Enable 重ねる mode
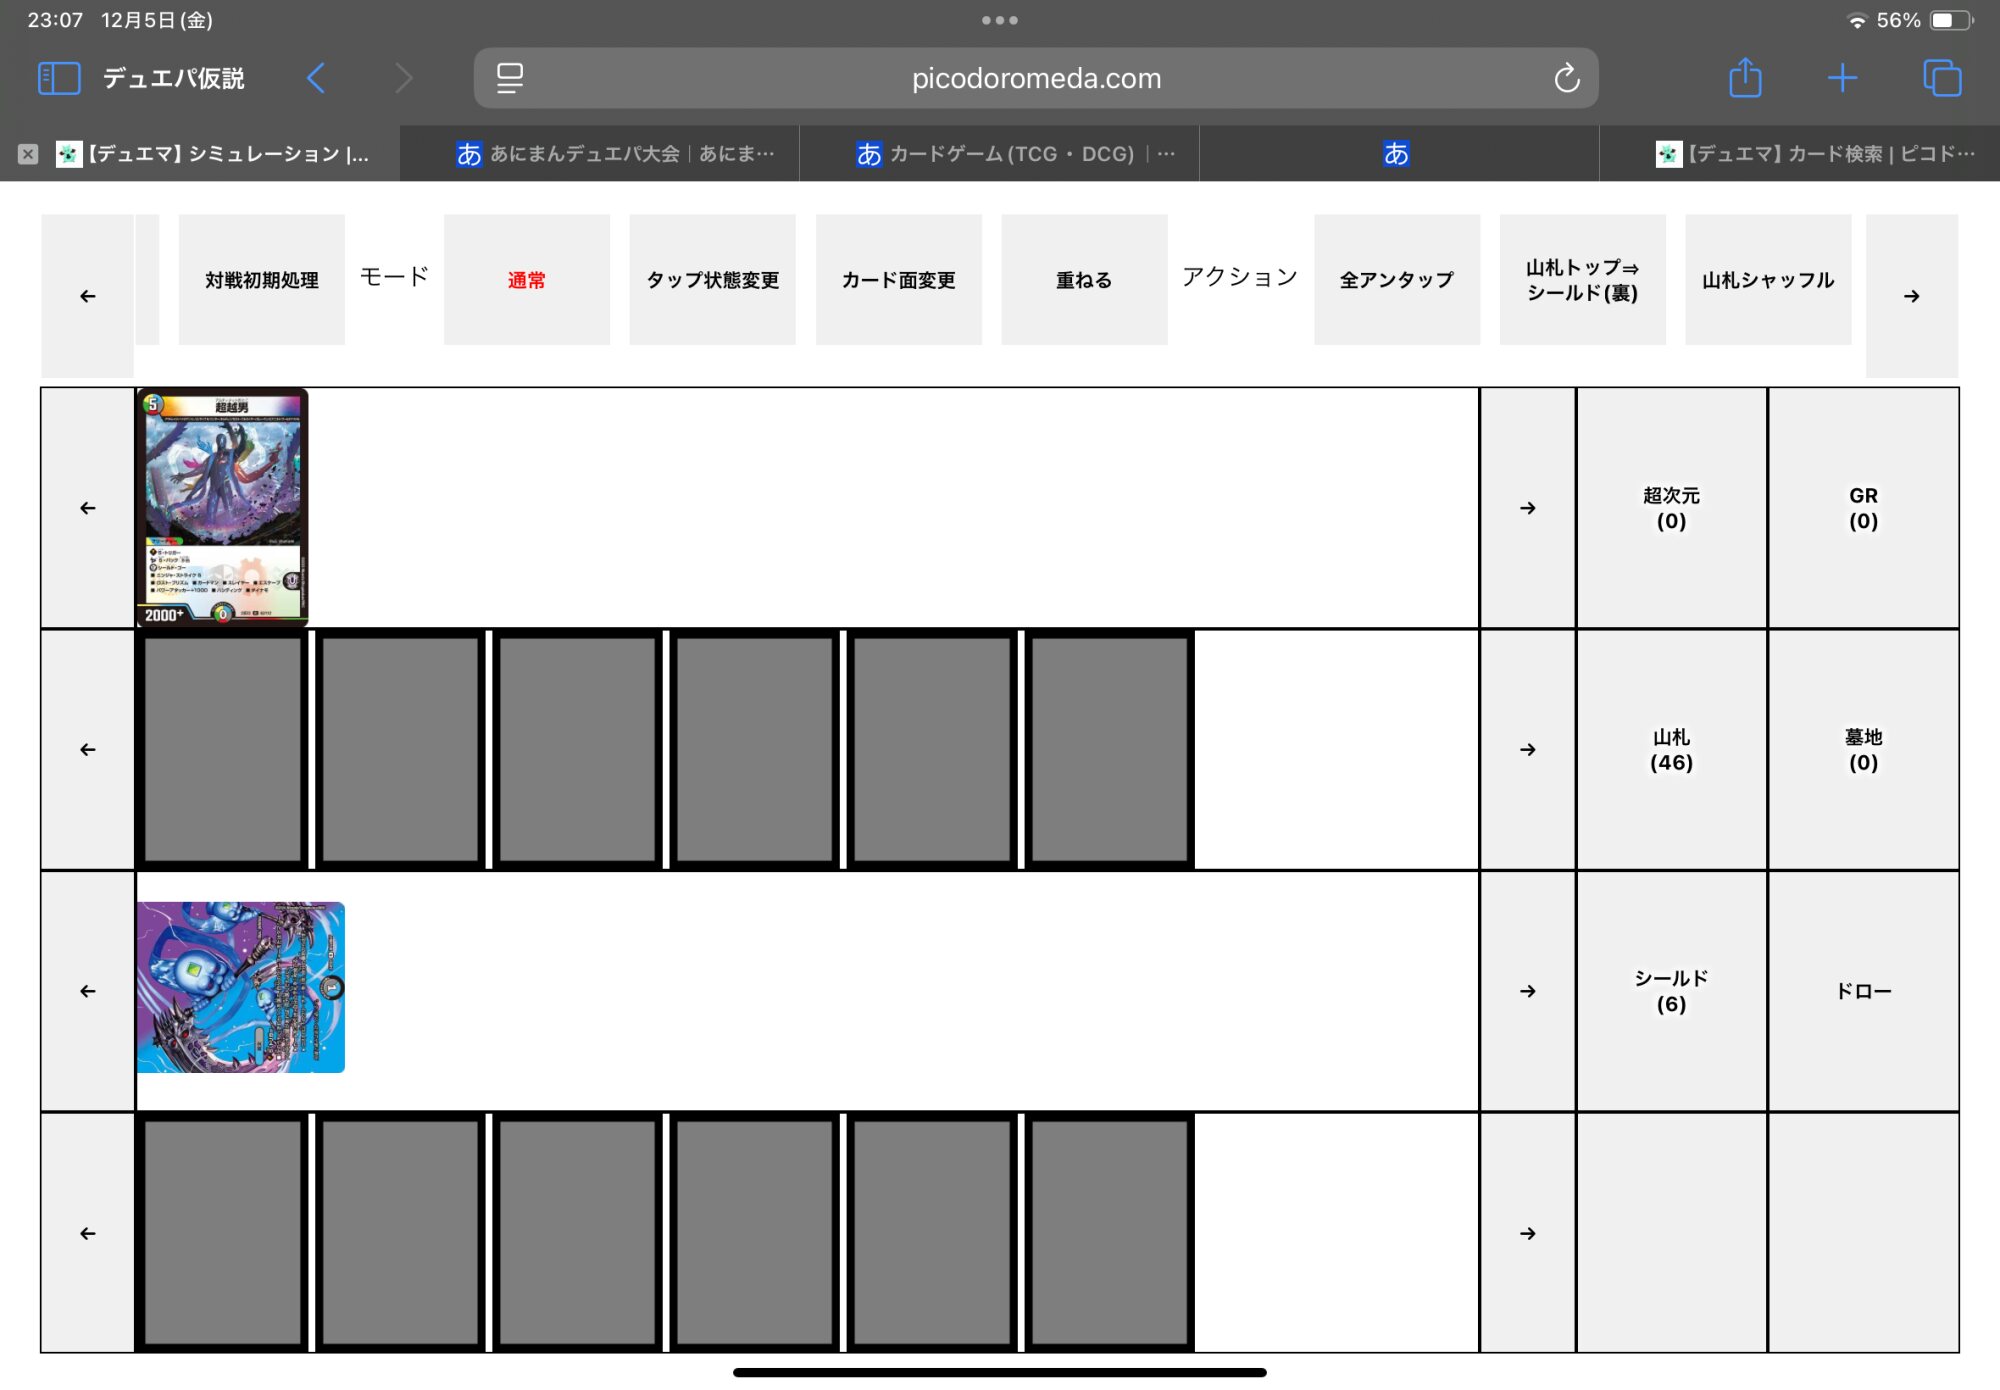Screen dimensions: 2000x1390 point(1084,280)
